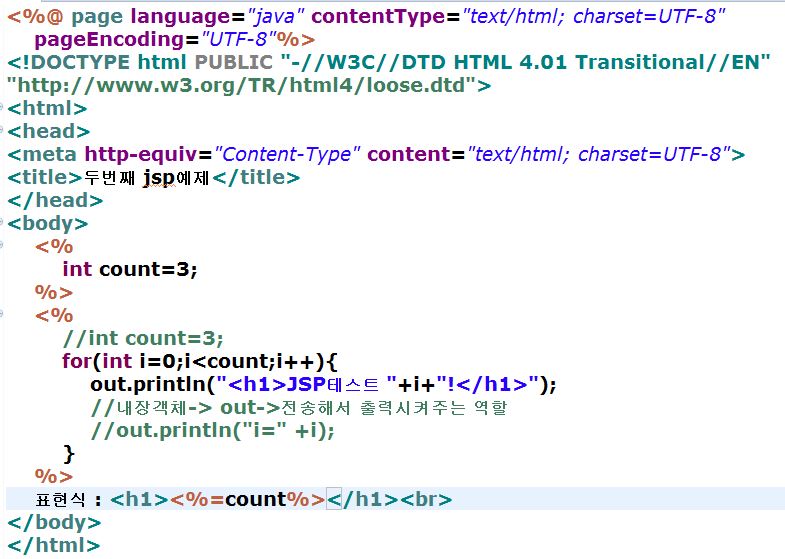This screenshot has height=559, width=785.
Task: Click the "java" value in the page directive
Action: point(275,17)
